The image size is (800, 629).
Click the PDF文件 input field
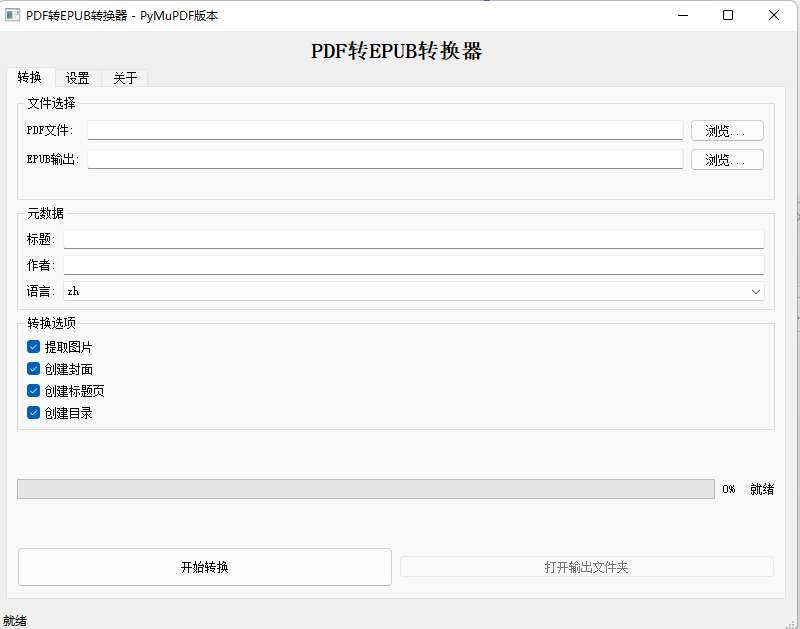click(x=385, y=129)
